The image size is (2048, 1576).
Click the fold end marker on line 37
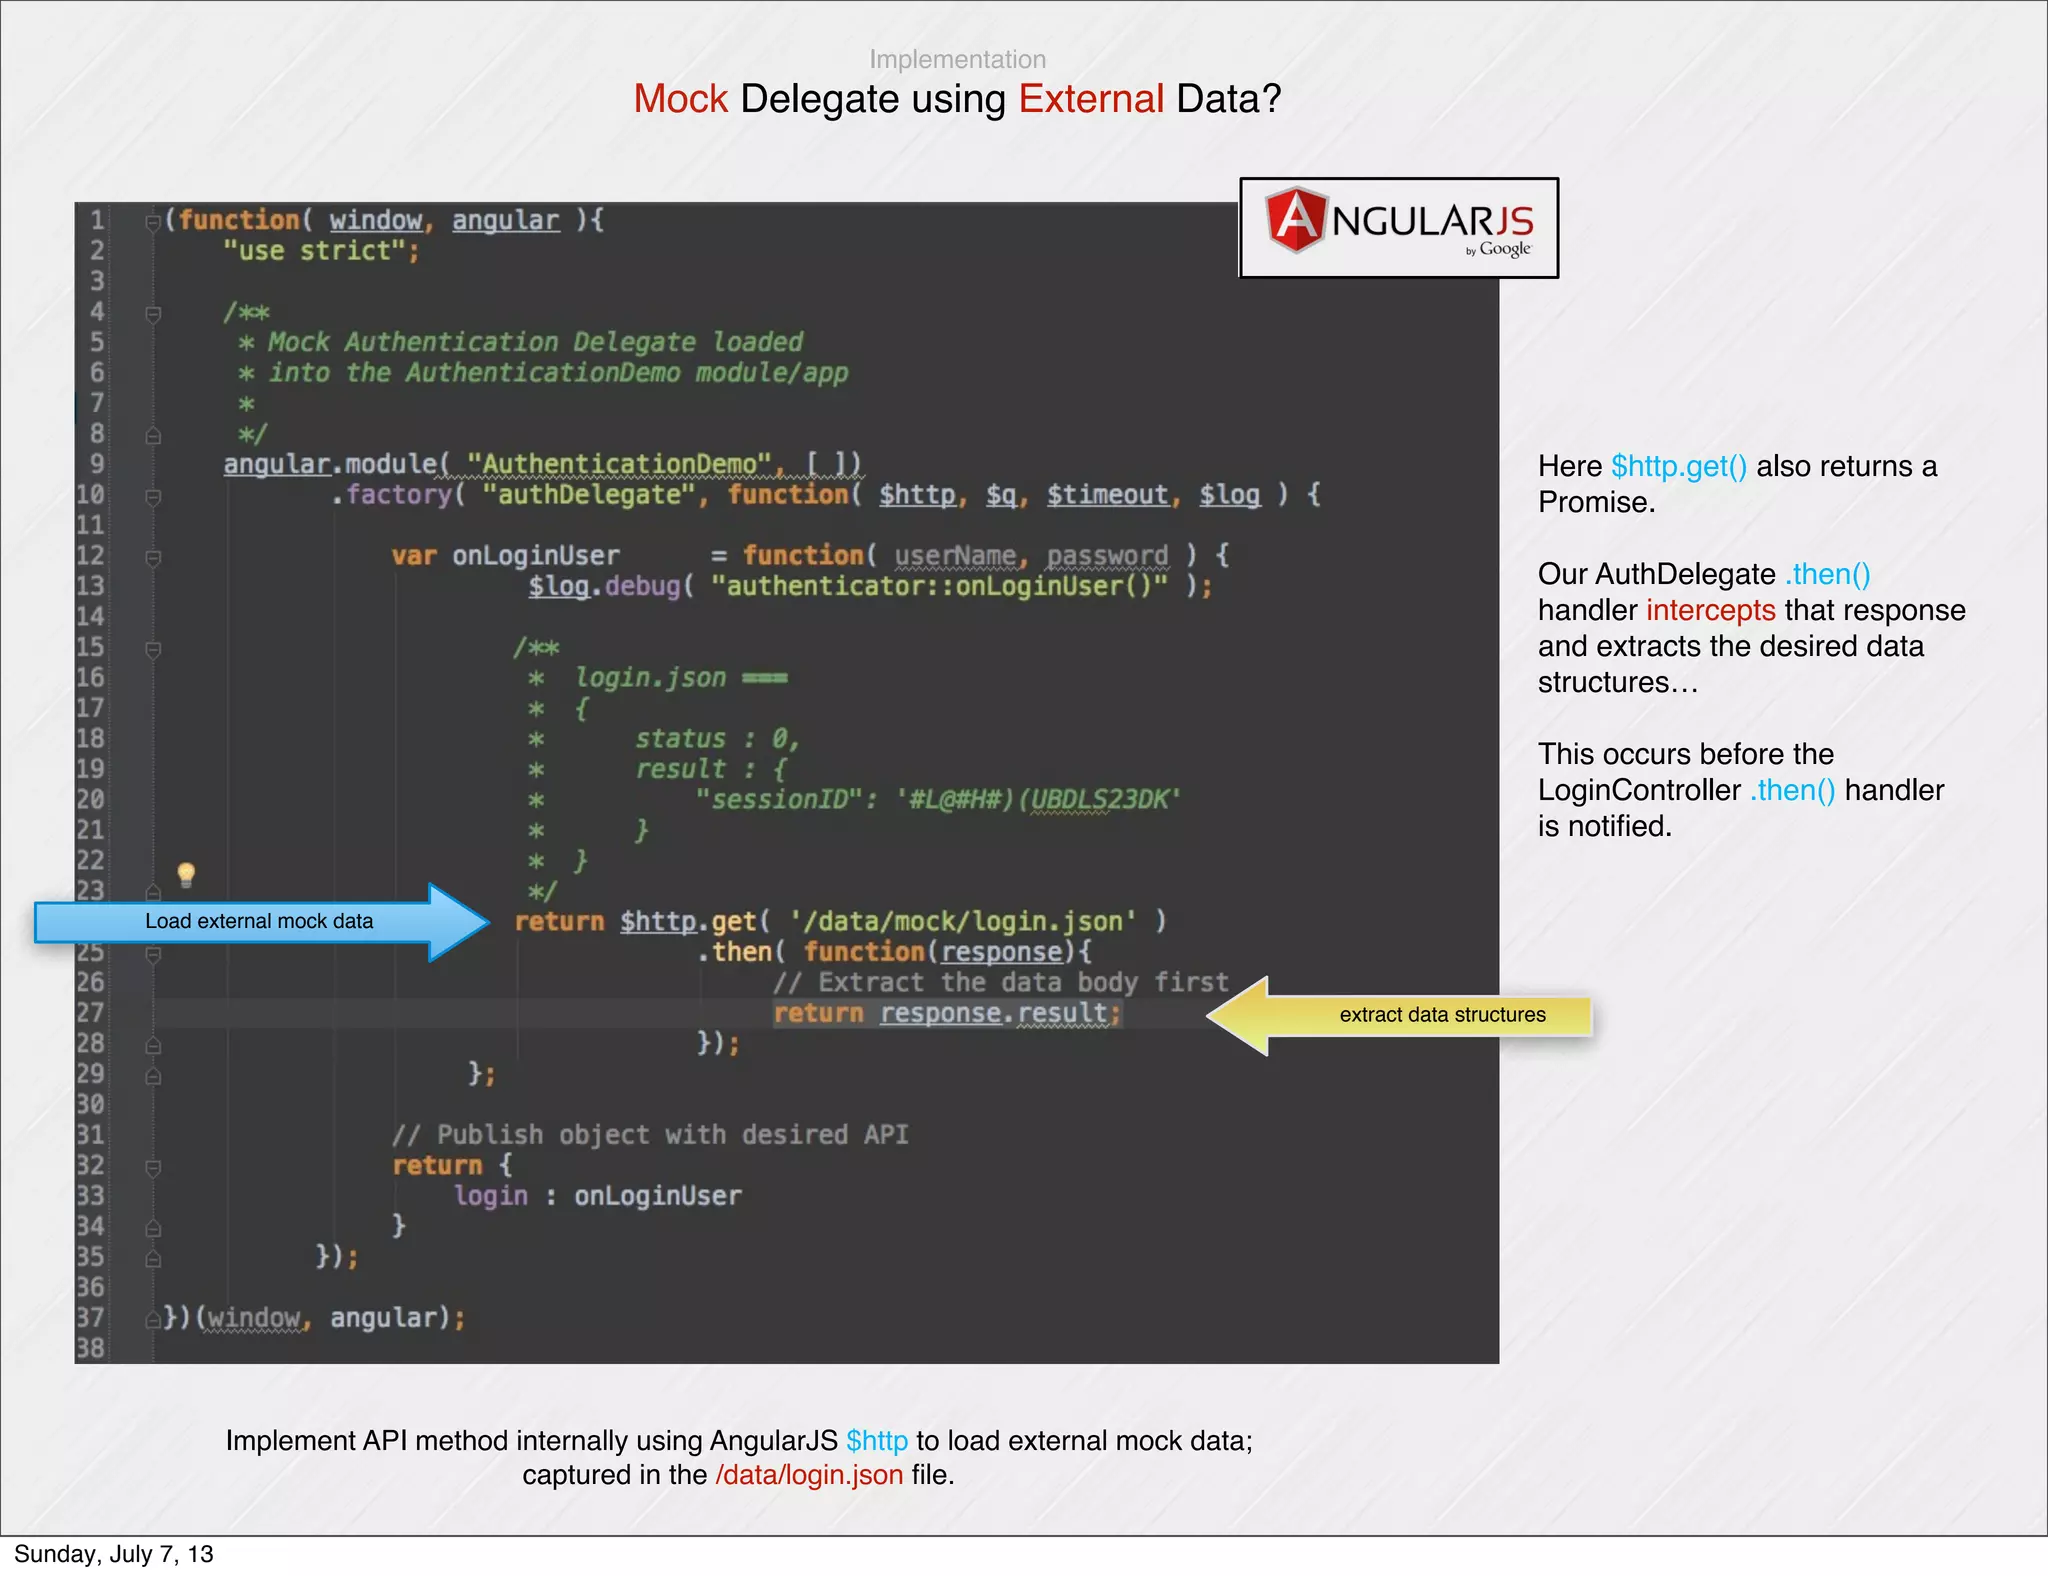click(153, 1320)
